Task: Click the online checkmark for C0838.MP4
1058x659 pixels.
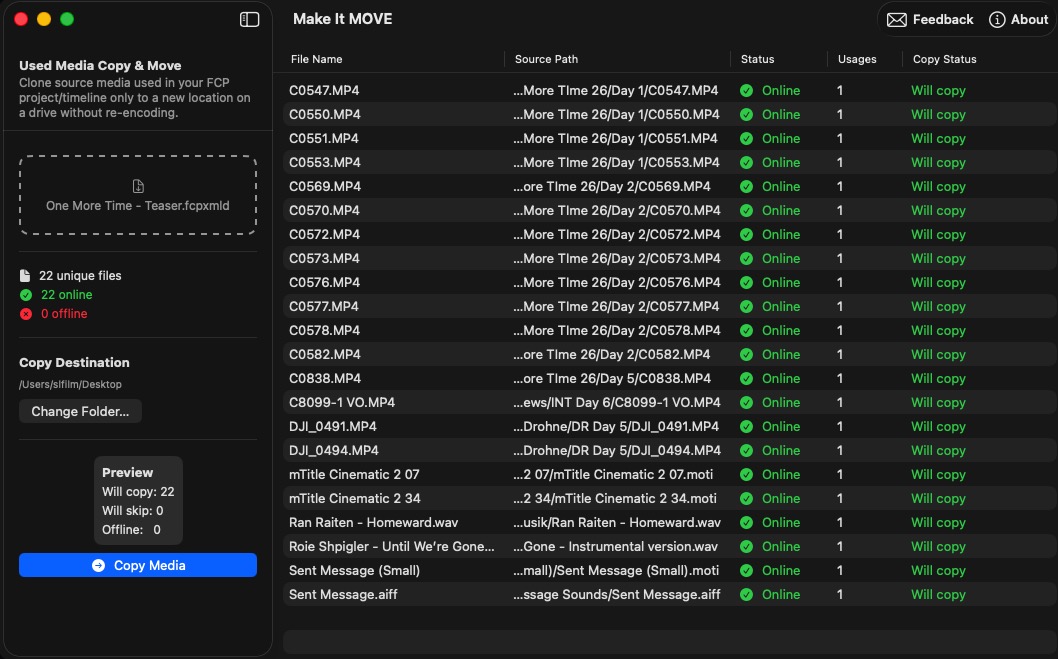Action: (746, 378)
